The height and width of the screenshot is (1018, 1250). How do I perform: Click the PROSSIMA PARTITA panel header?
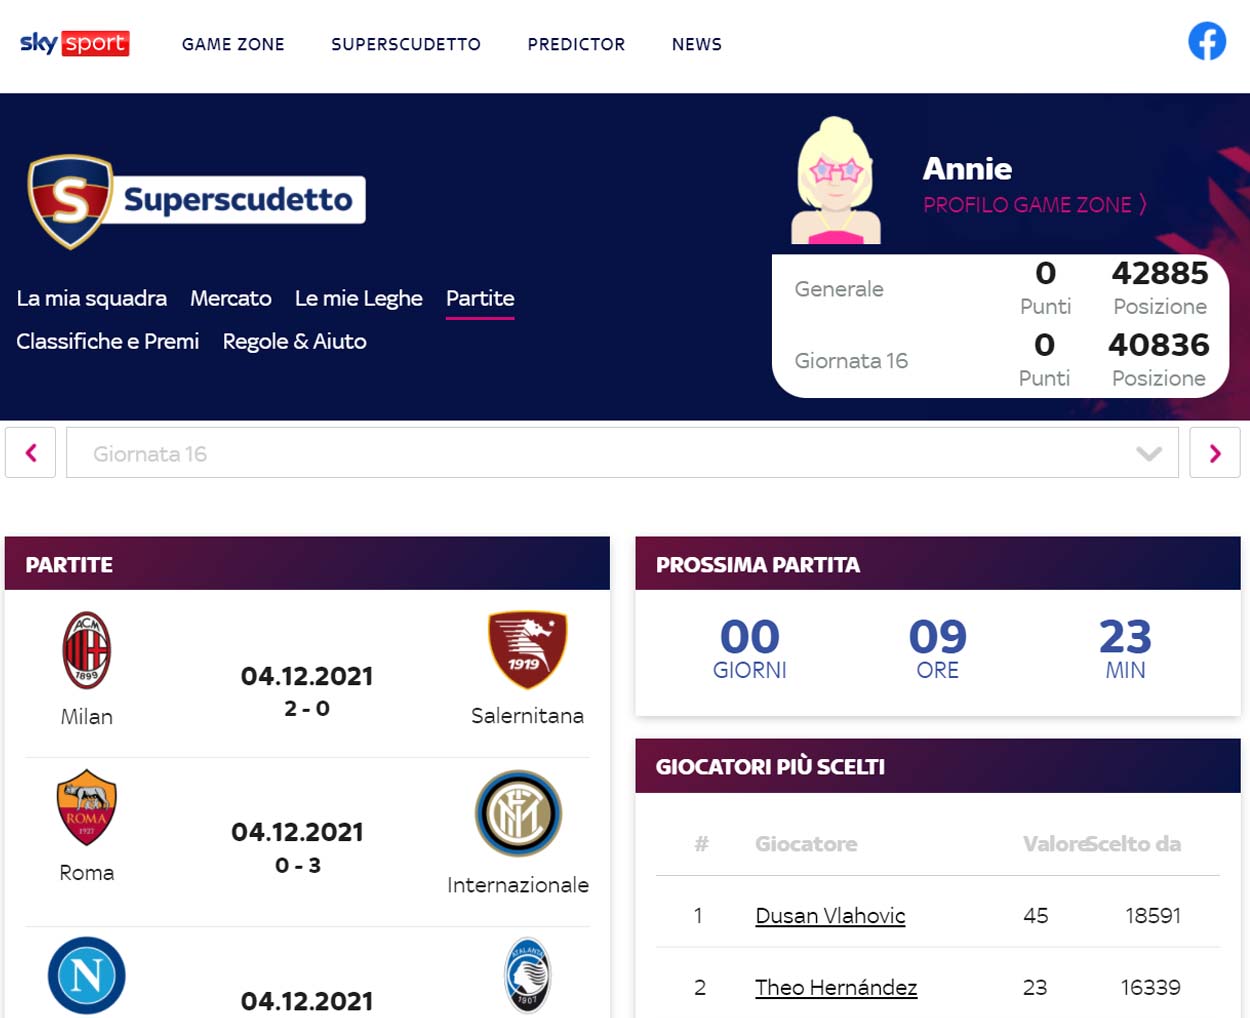(x=938, y=564)
